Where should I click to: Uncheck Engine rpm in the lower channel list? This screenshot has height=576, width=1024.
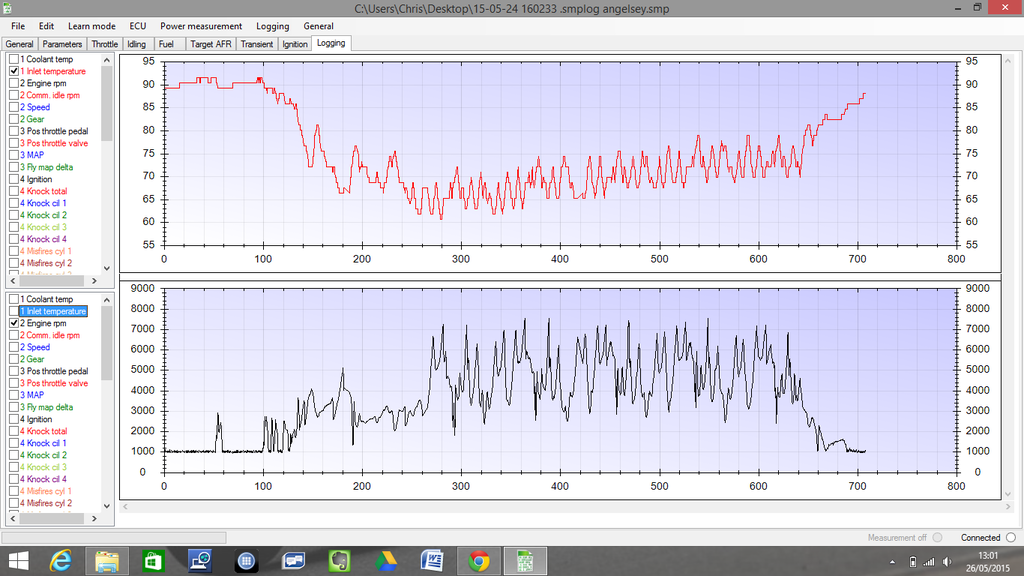coord(14,324)
